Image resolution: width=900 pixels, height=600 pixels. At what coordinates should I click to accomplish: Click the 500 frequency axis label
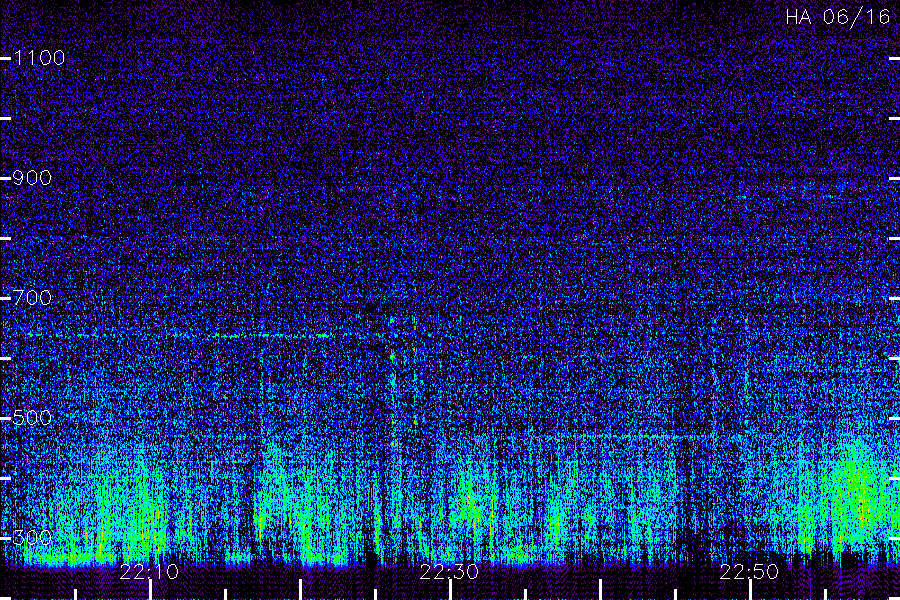point(32,417)
